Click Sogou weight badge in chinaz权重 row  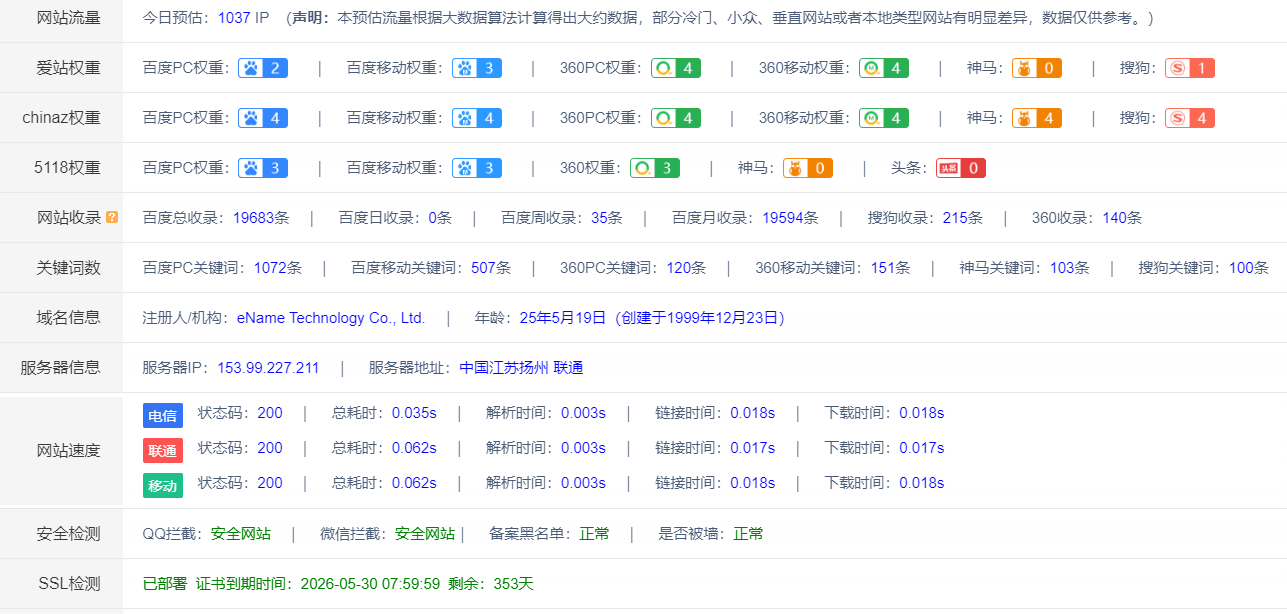click(x=1190, y=118)
